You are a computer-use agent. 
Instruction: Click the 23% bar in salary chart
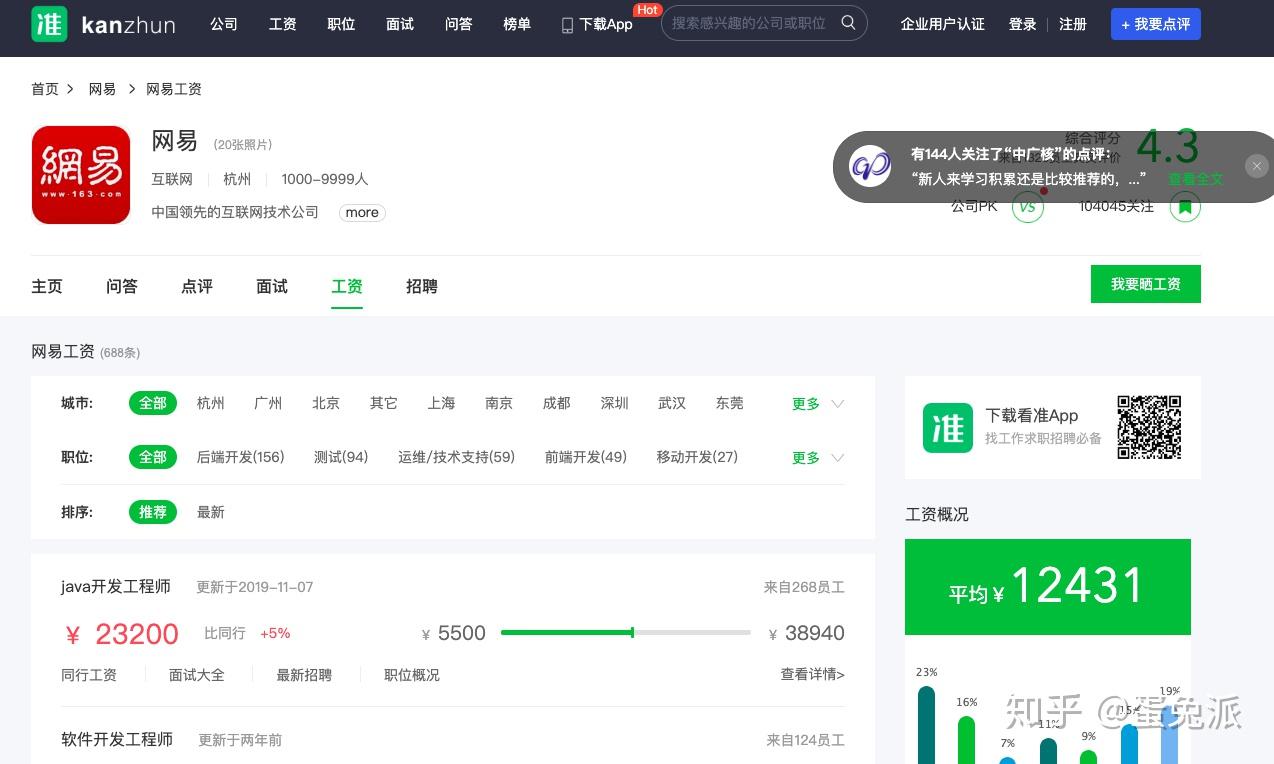[927, 725]
